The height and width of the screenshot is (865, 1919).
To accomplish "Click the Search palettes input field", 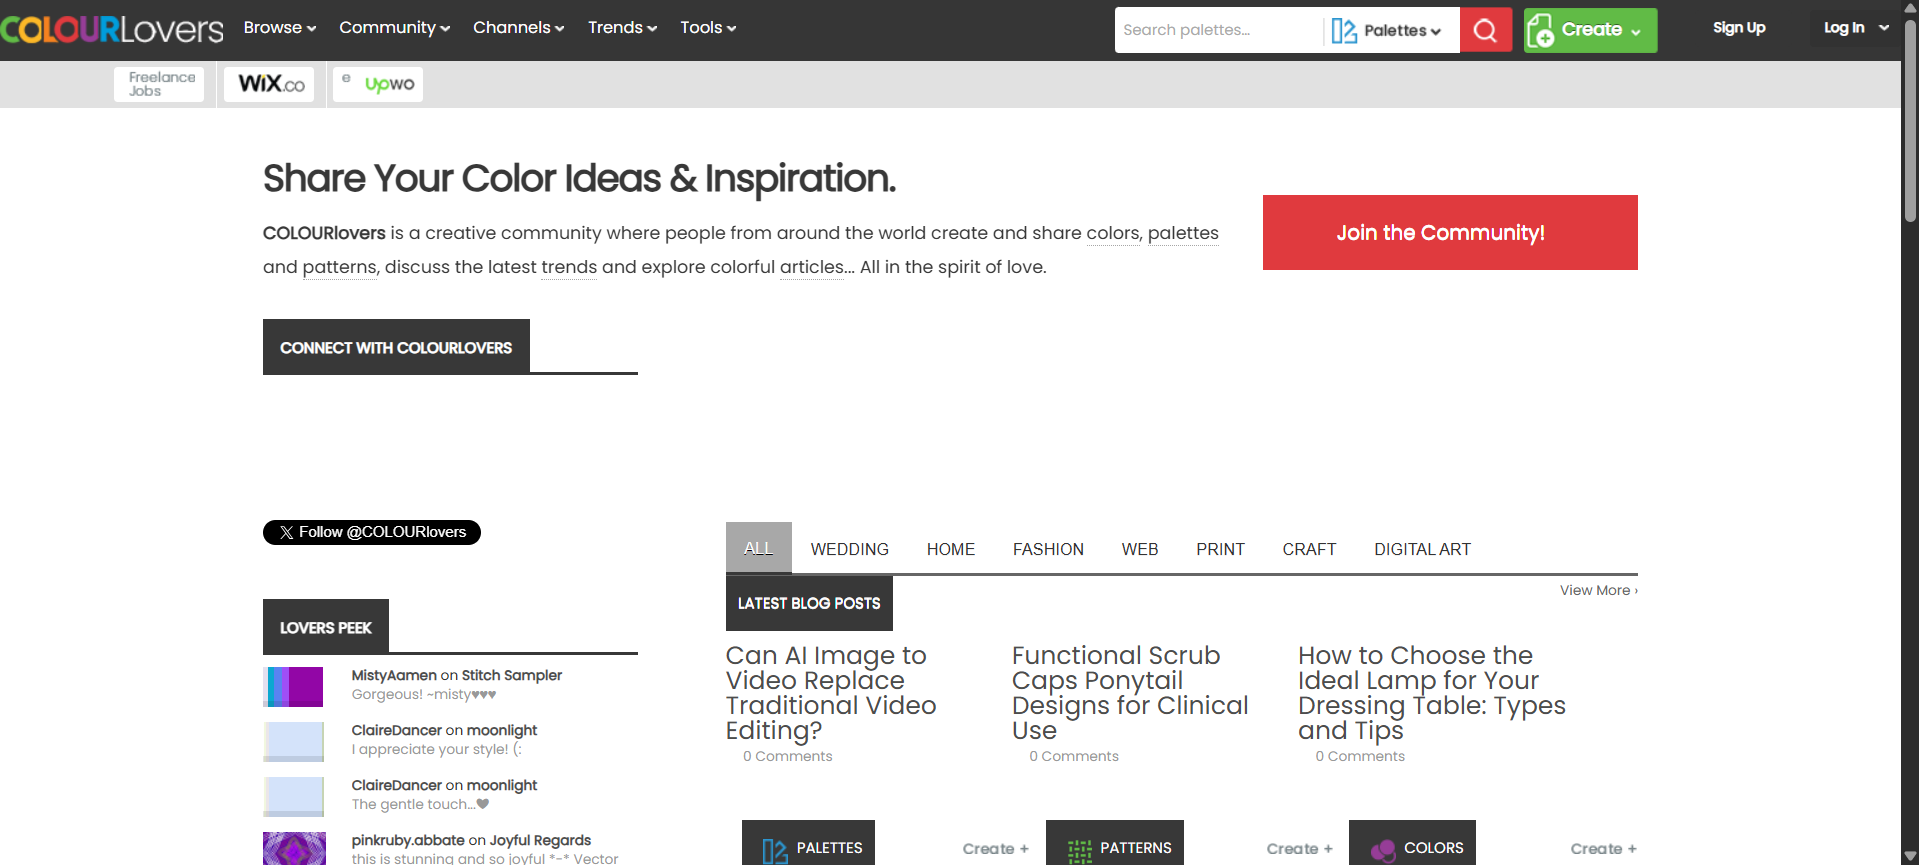I will [x=1218, y=30].
